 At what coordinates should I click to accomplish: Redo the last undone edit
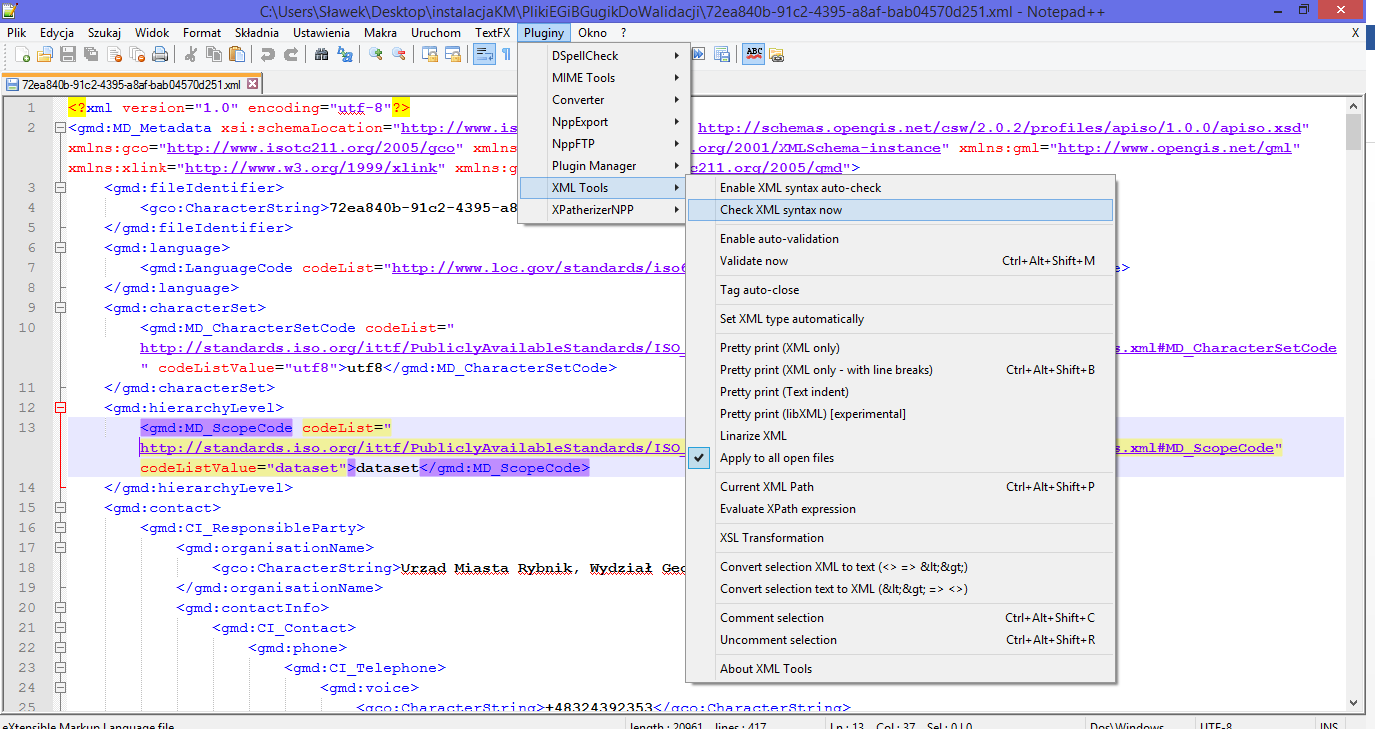[291, 54]
